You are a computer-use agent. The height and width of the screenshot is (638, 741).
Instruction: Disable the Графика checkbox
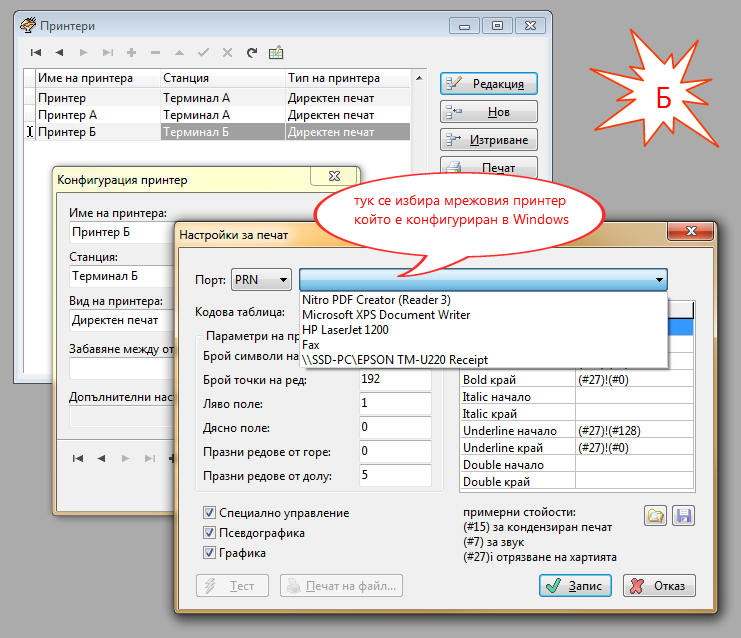click(x=209, y=552)
